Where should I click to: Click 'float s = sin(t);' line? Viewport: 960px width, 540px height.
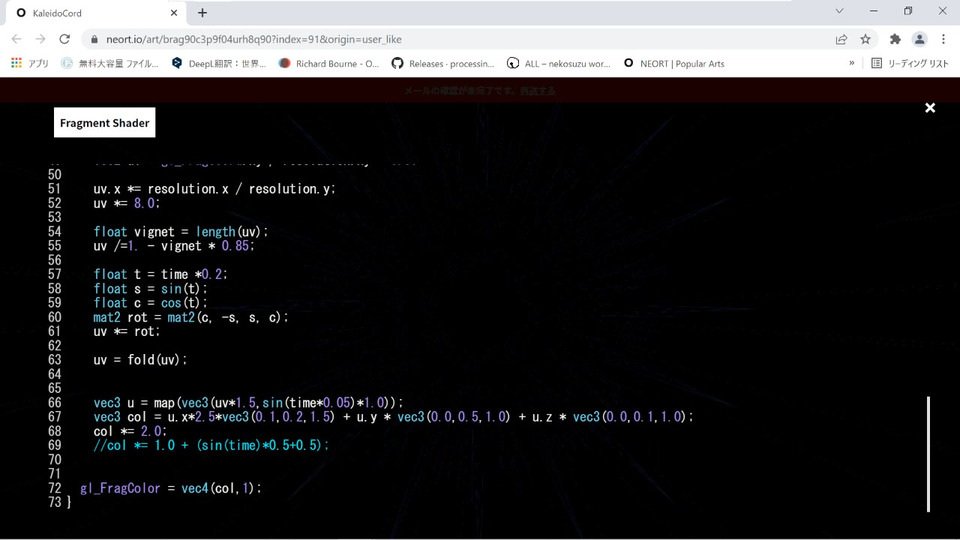point(150,288)
